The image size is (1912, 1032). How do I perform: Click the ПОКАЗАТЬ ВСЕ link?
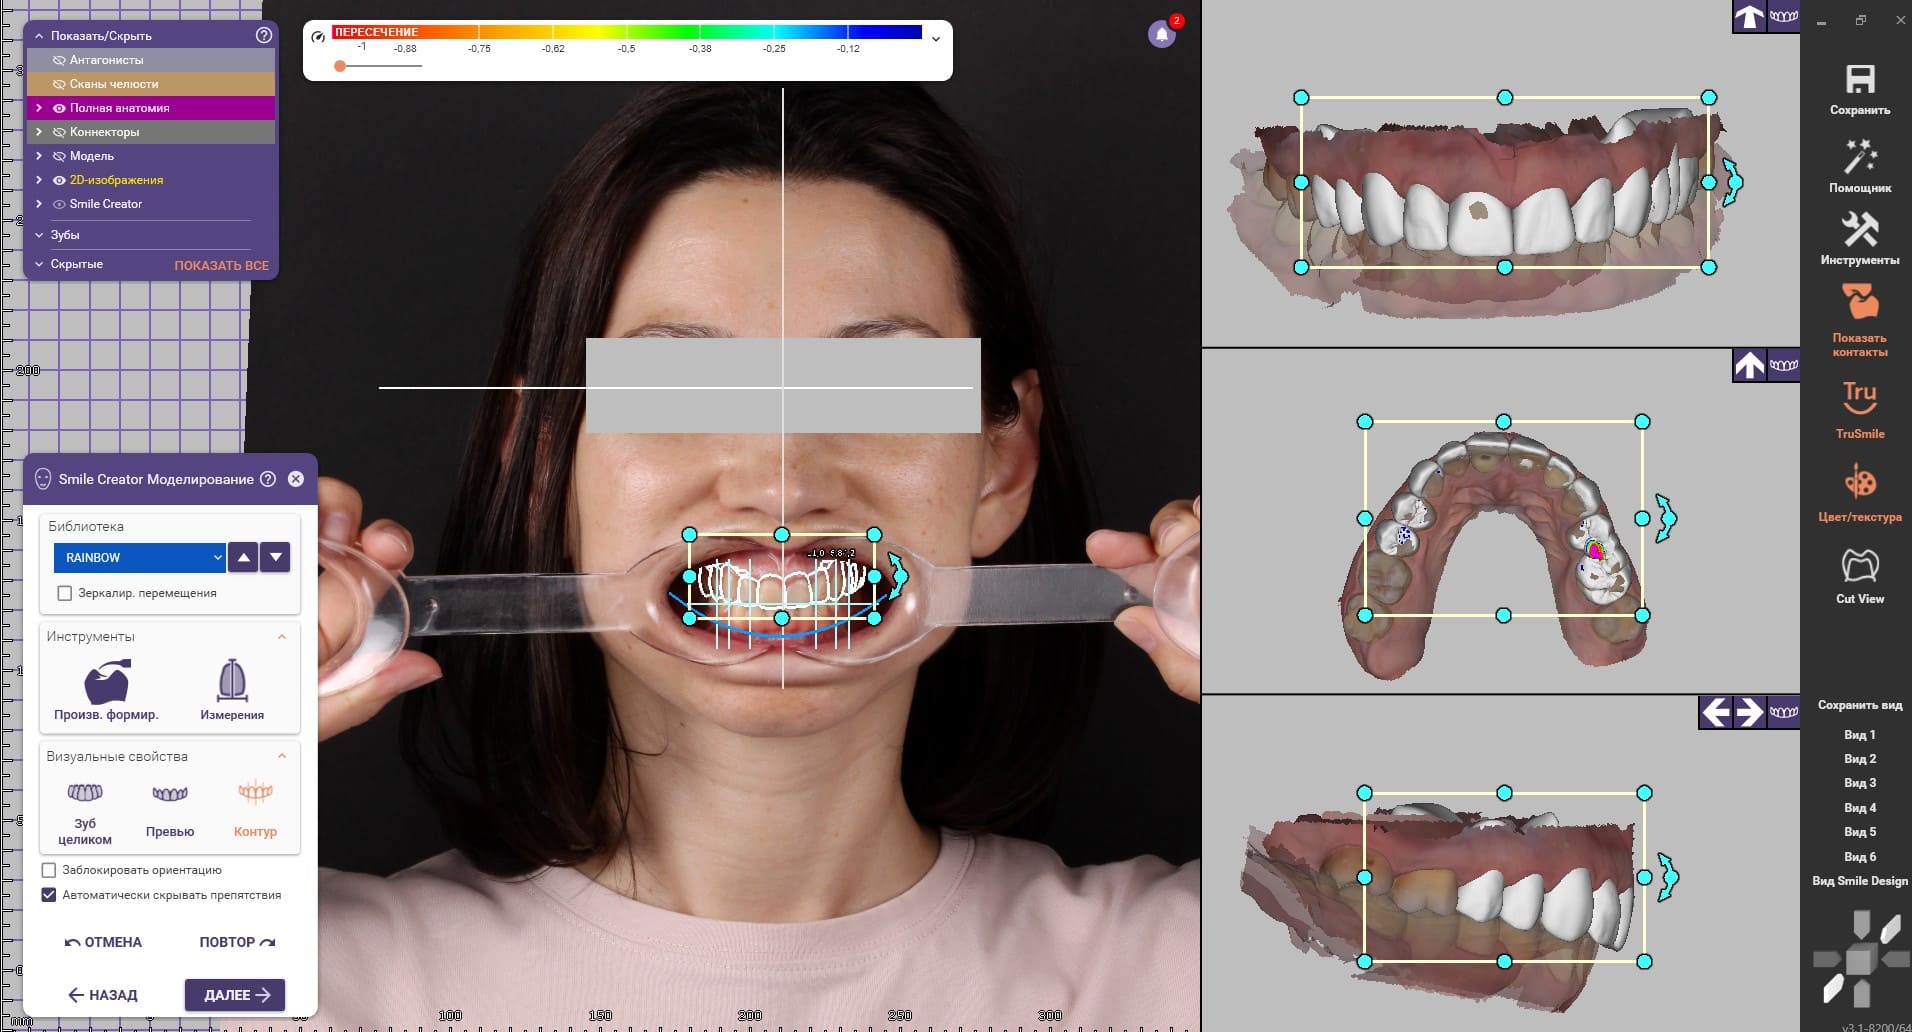click(x=221, y=265)
